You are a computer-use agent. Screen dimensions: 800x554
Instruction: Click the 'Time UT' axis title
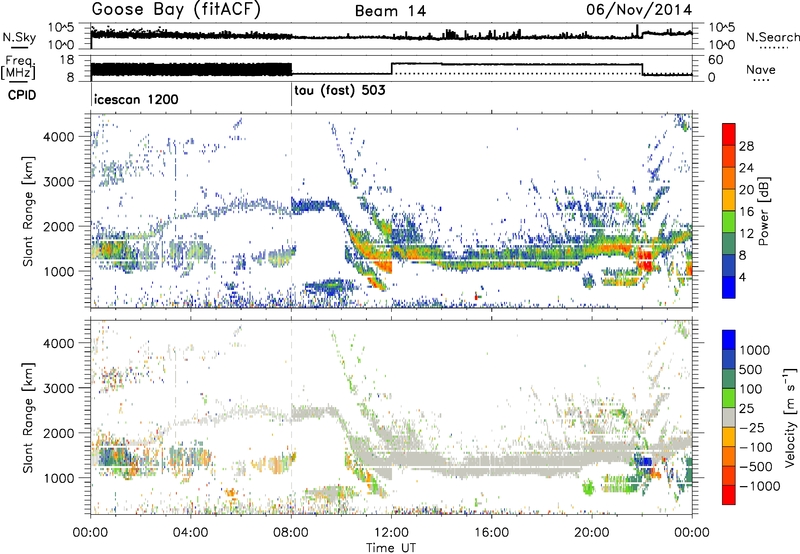click(x=391, y=547)
